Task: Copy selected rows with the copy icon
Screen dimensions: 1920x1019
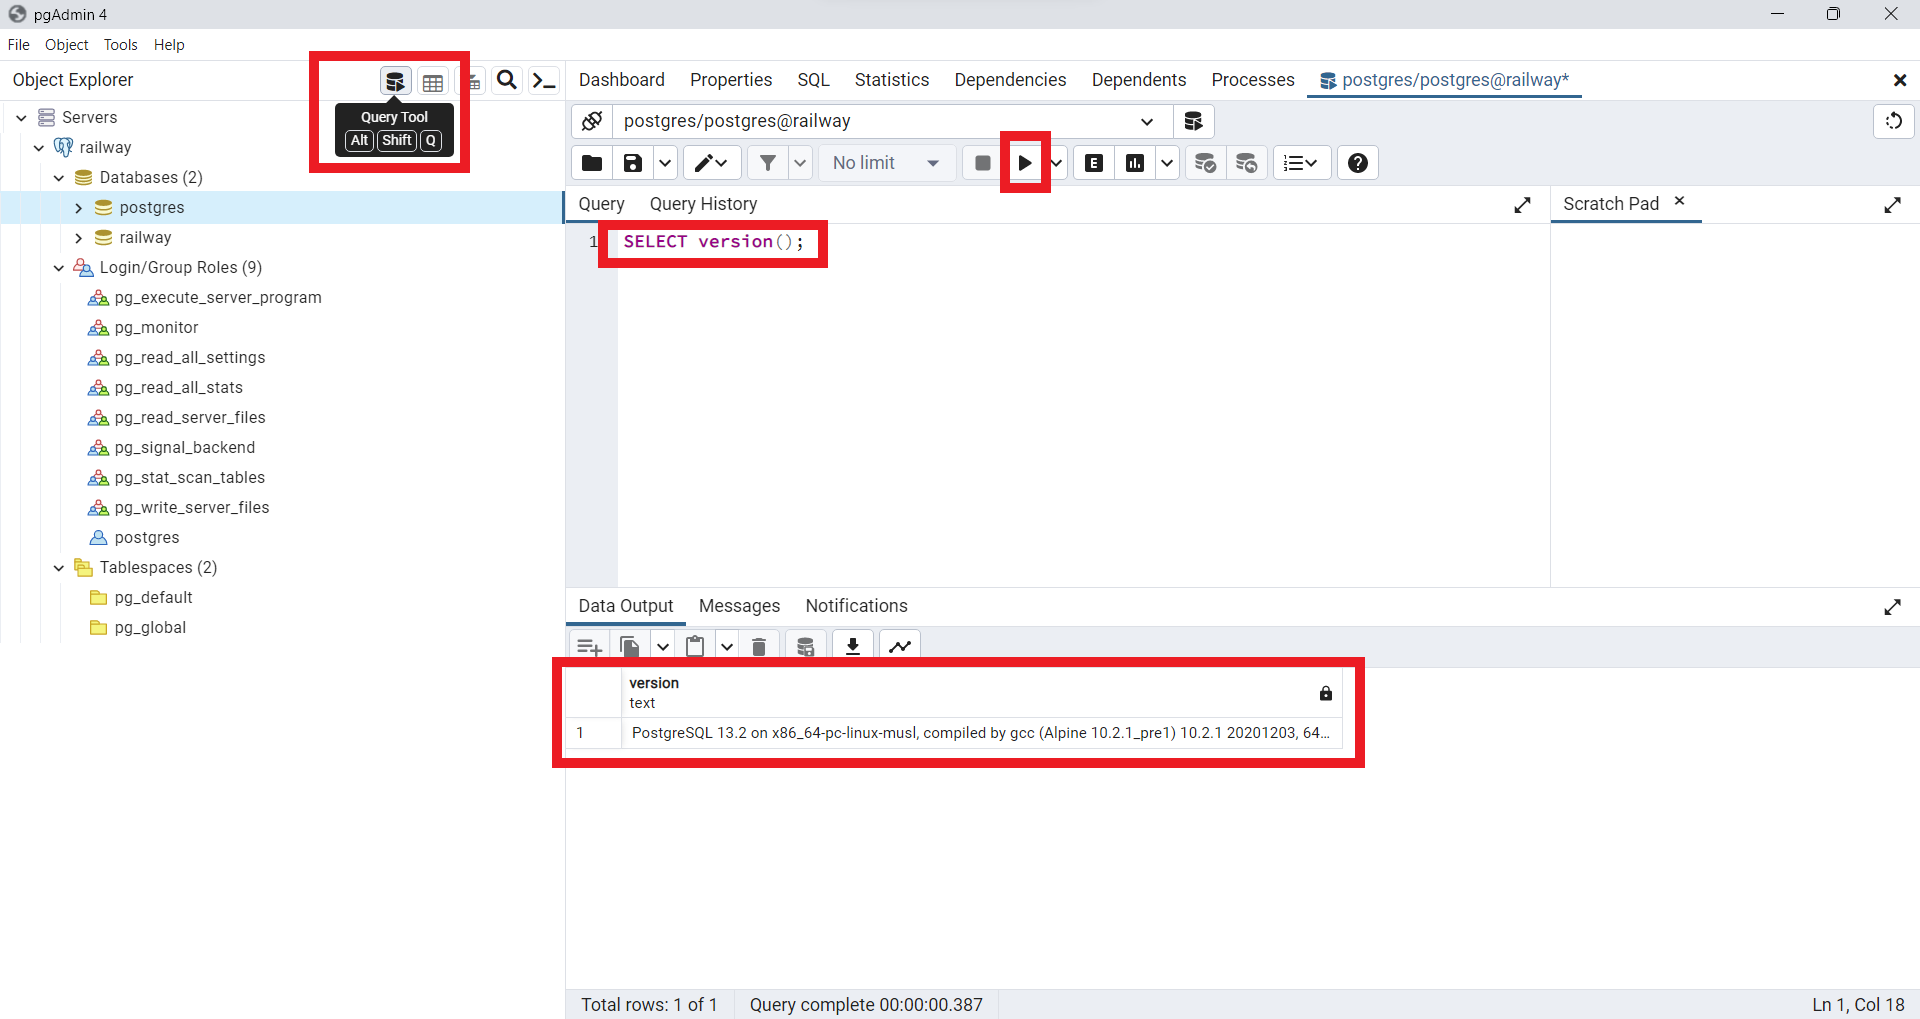Action: [x=630, y=647]
